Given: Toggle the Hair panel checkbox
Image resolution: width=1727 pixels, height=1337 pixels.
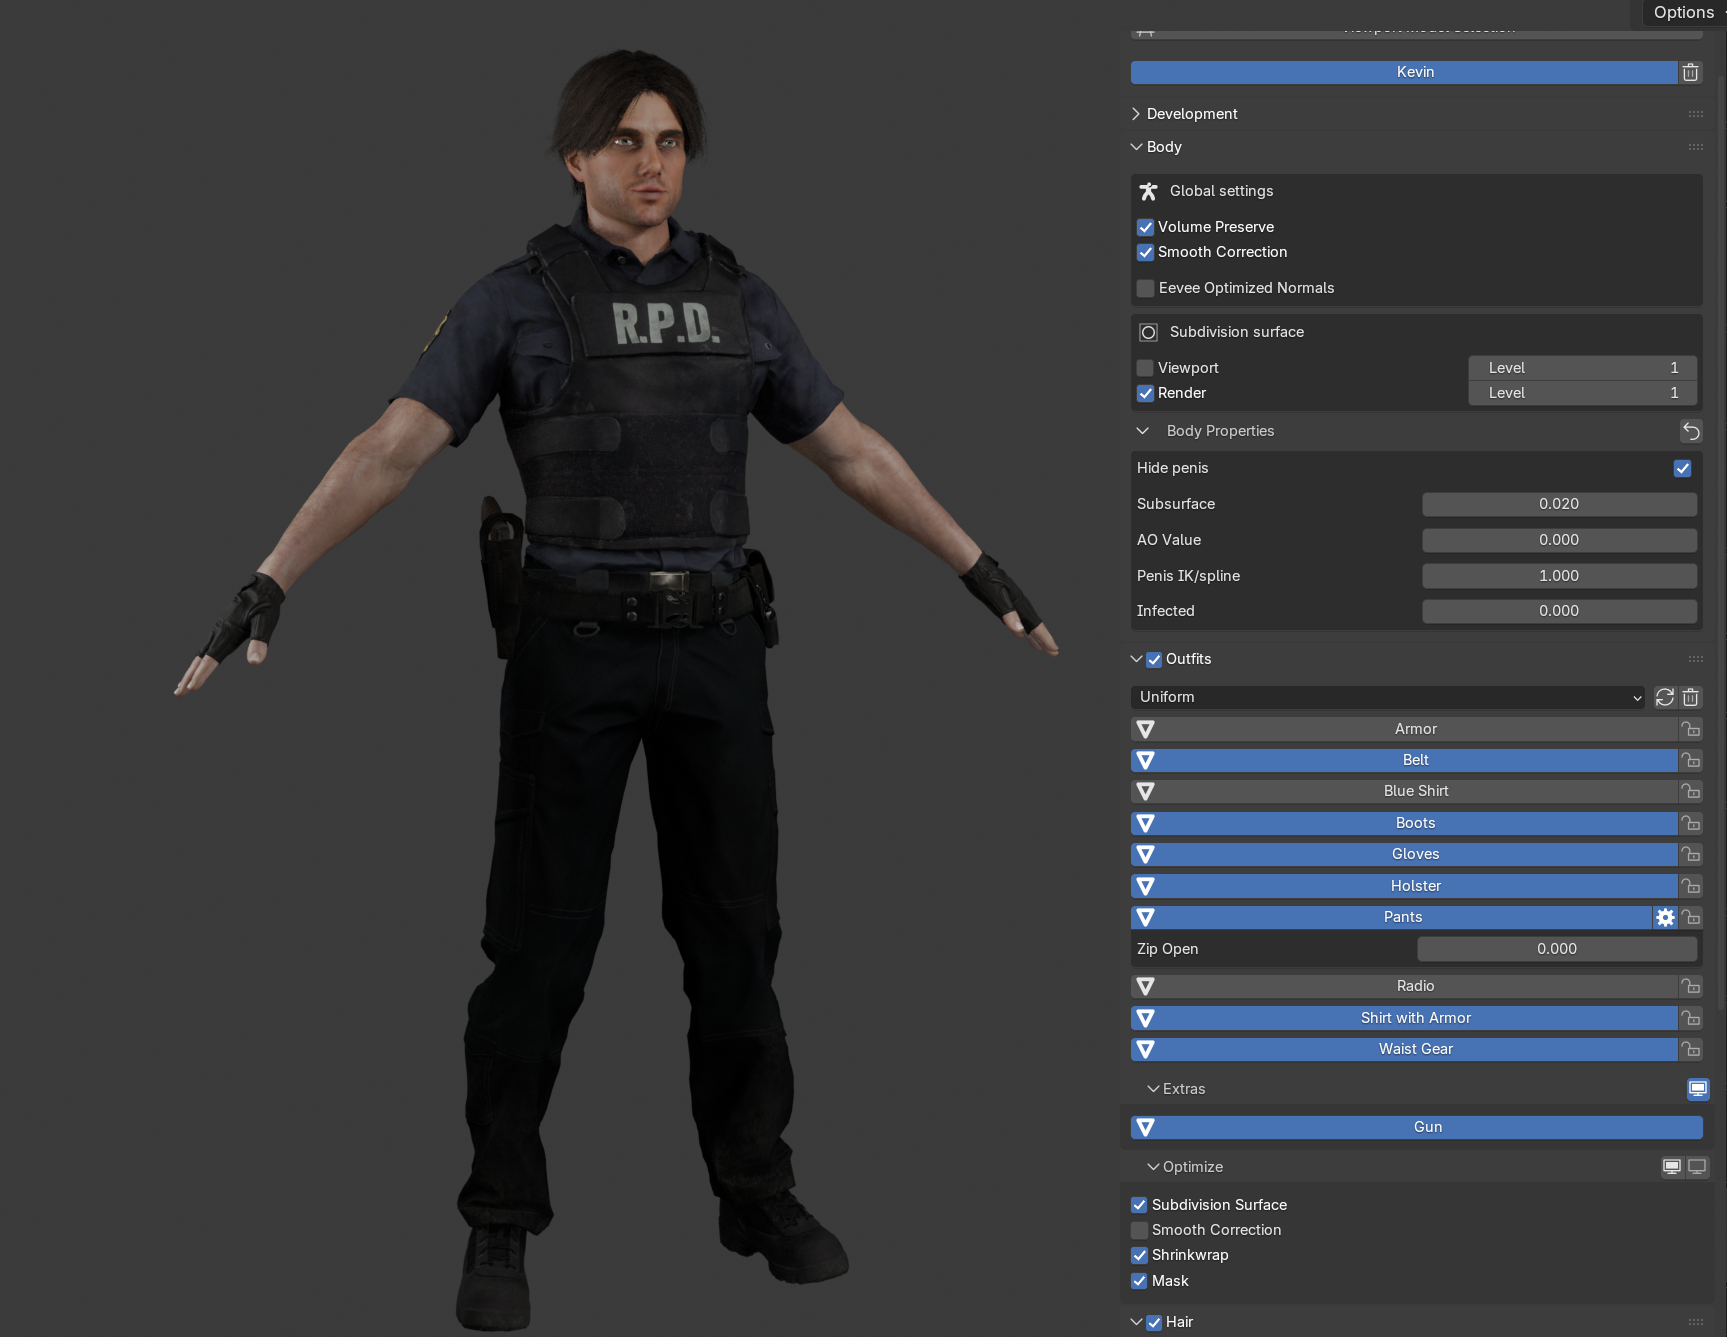Looking at the screenshot, I should click(x=1154, y=1322).
